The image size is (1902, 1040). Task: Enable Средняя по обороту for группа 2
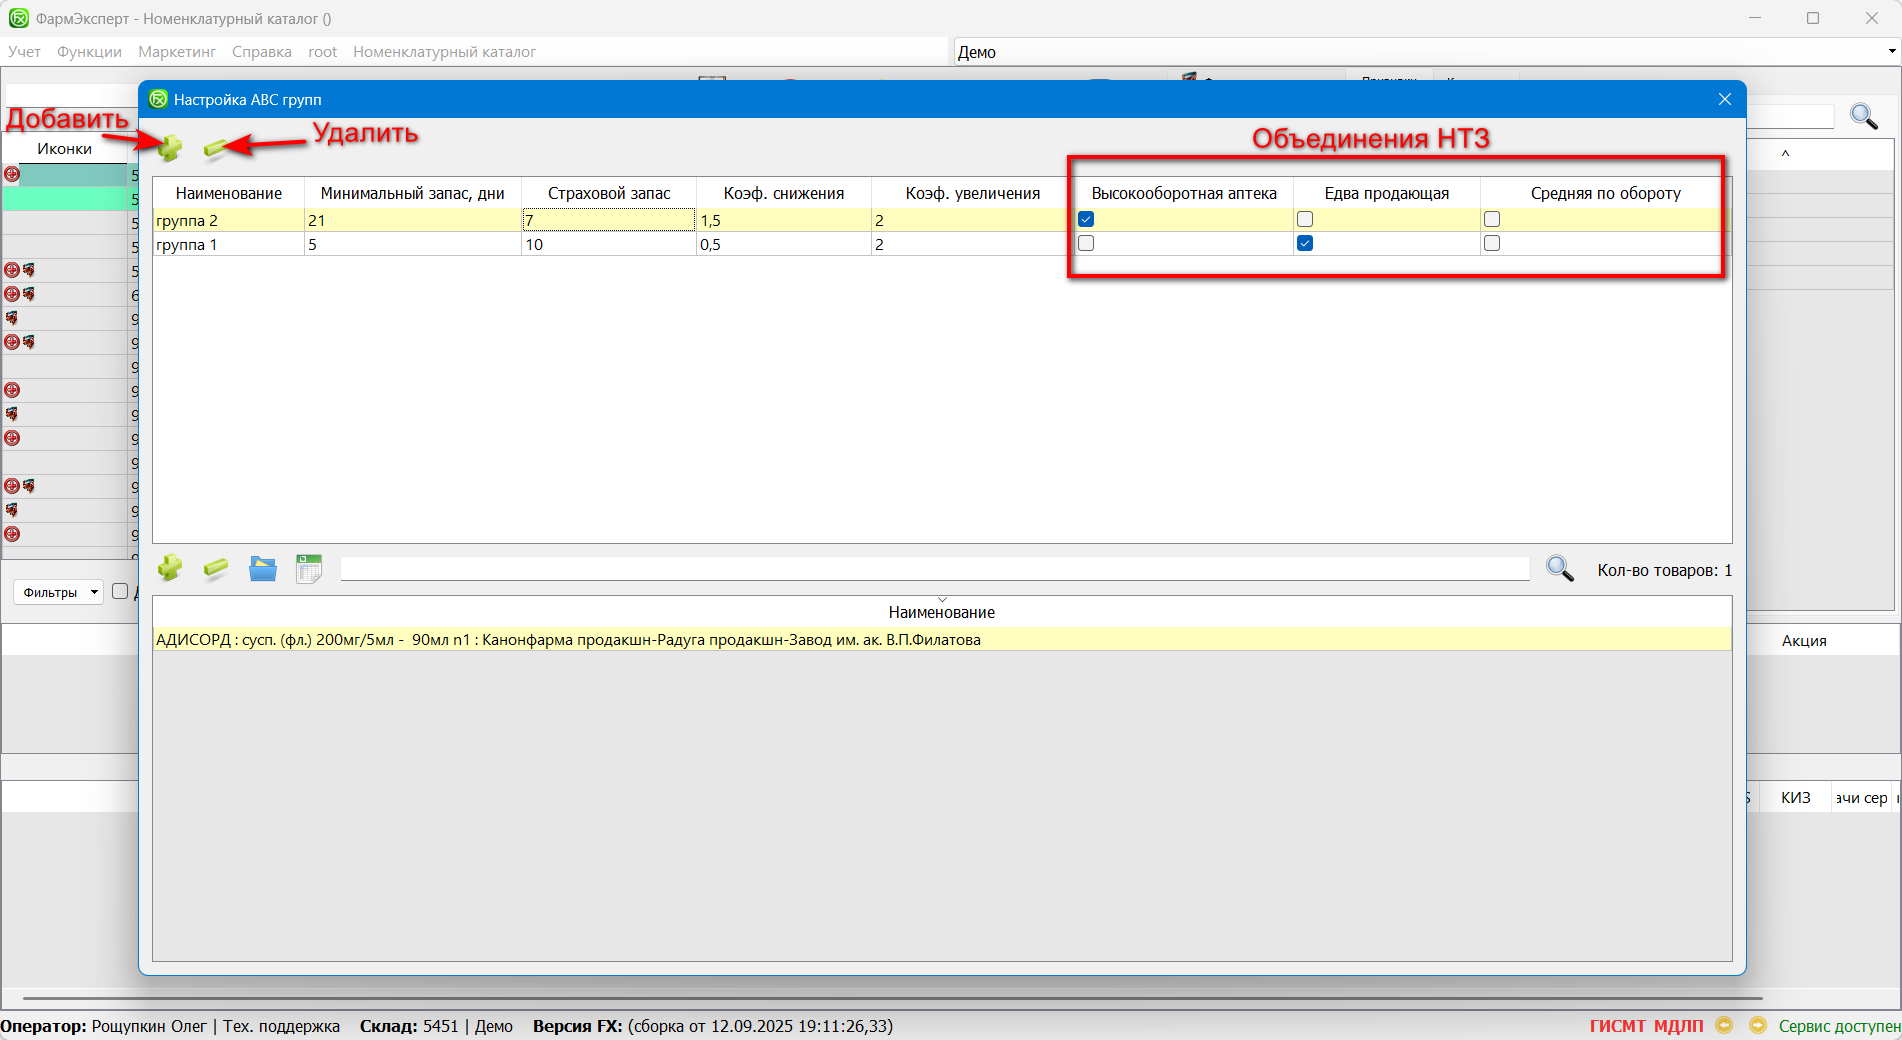[1492, 220]
